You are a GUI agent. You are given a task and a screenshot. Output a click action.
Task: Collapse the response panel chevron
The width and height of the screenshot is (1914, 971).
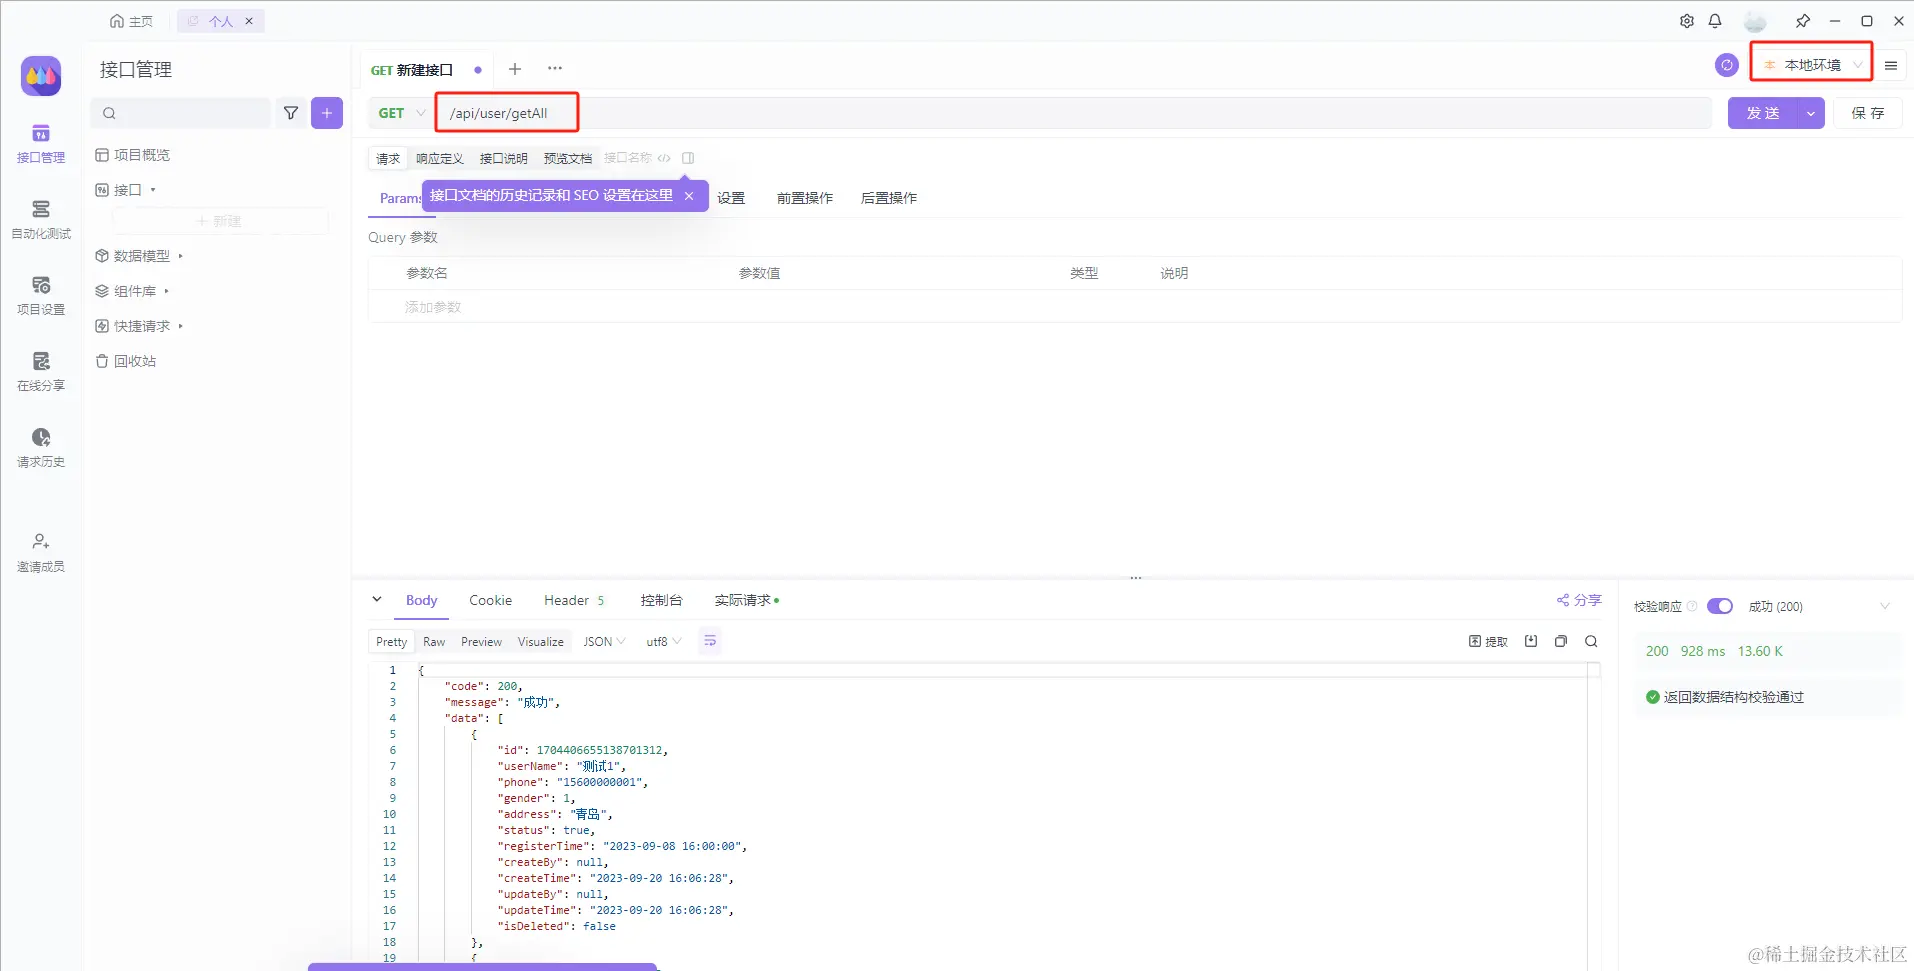377,600
